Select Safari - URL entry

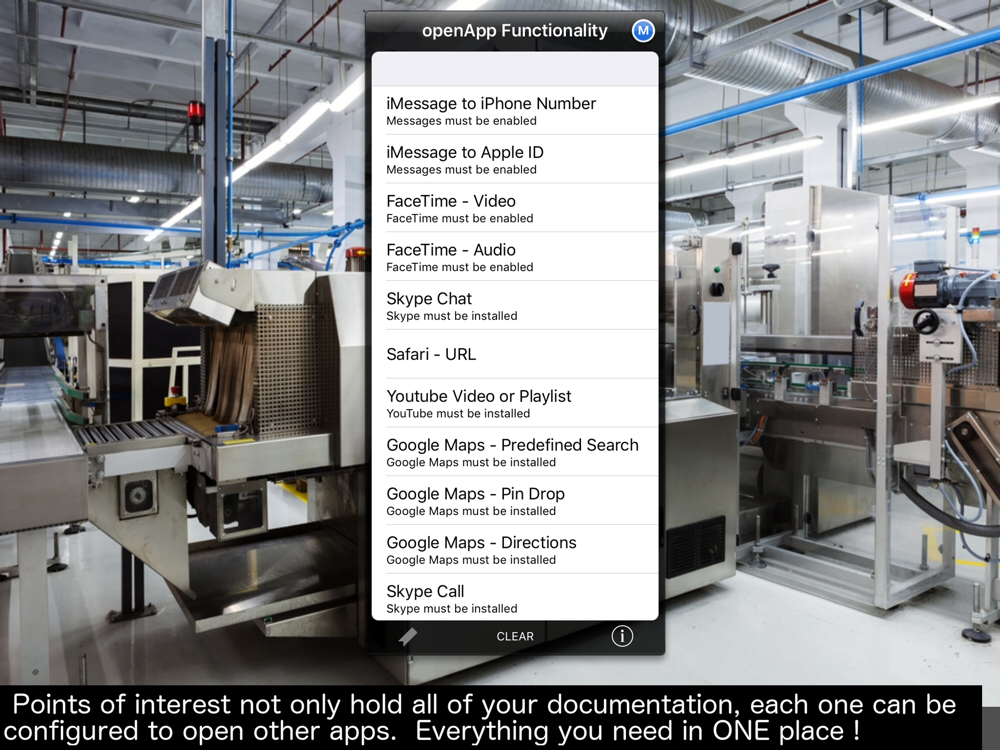pyautogui.click(x=515, y=355)
